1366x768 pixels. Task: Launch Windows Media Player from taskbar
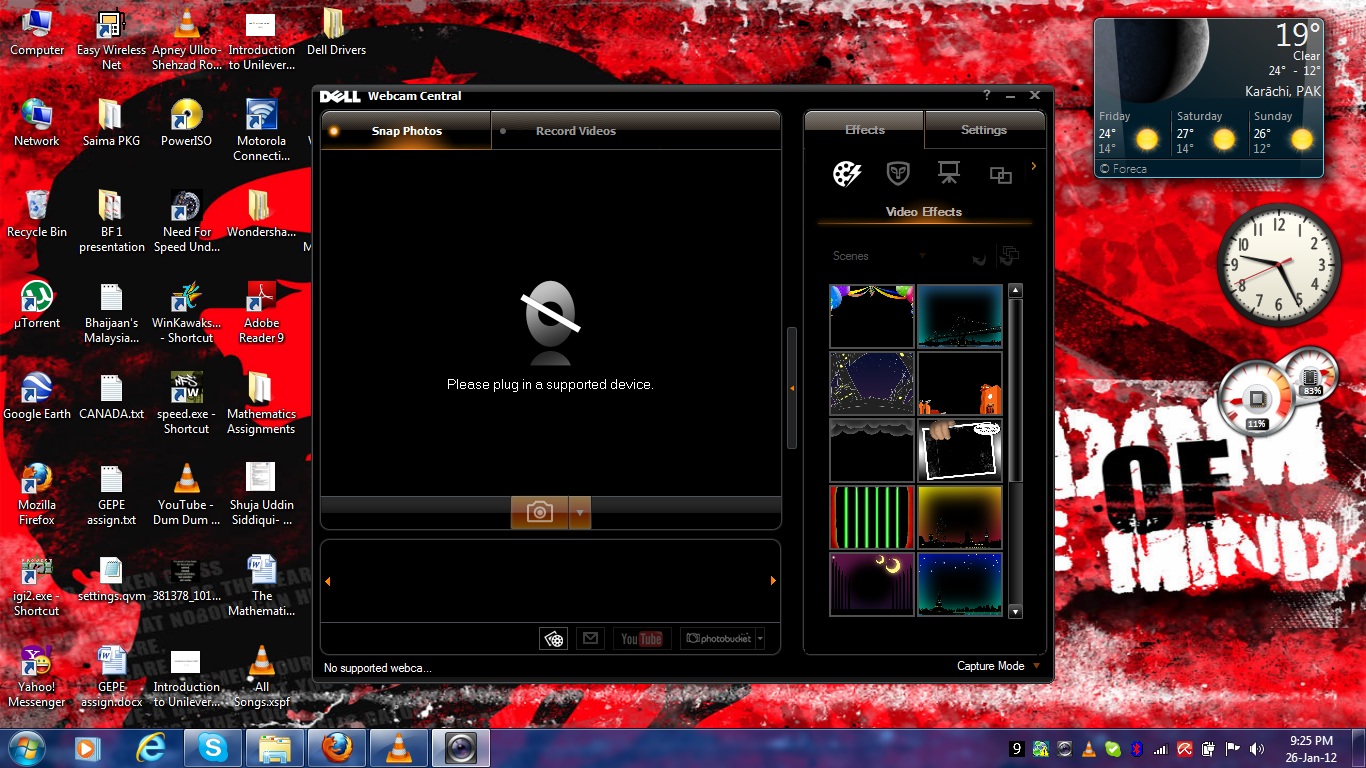pos(88,747)
